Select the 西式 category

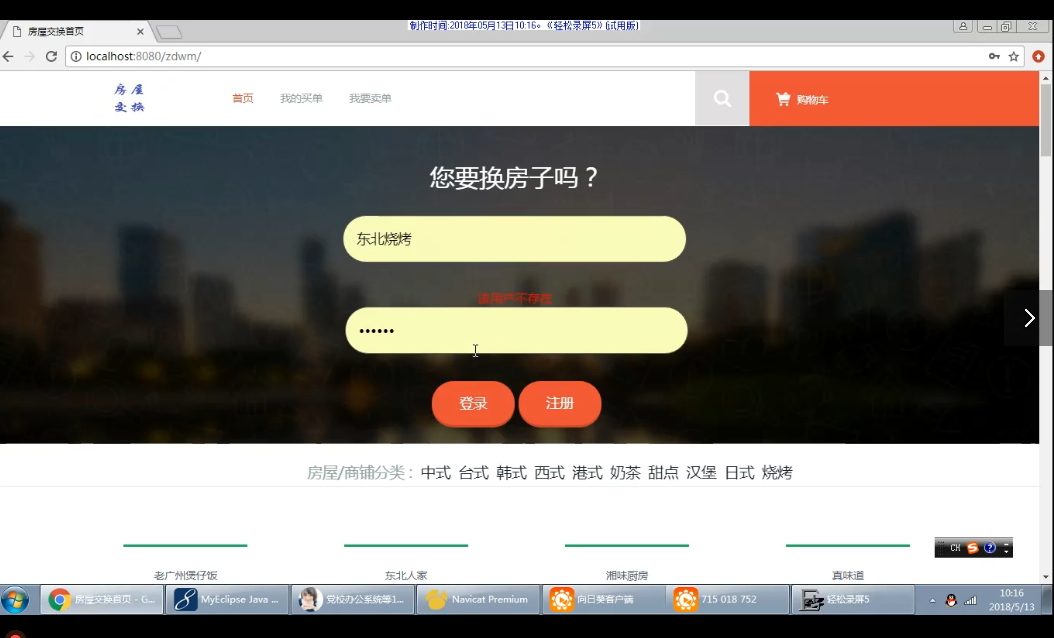coord(549,473)
